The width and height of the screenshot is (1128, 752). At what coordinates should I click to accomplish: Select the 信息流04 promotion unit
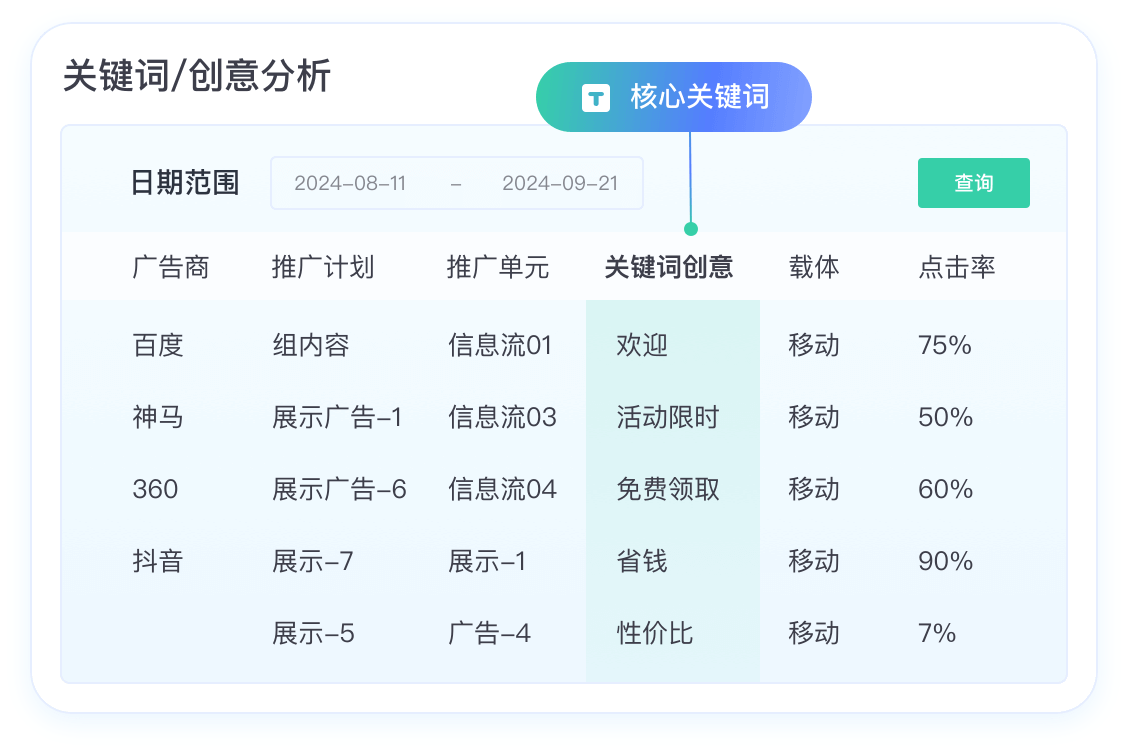pos(502,489)
